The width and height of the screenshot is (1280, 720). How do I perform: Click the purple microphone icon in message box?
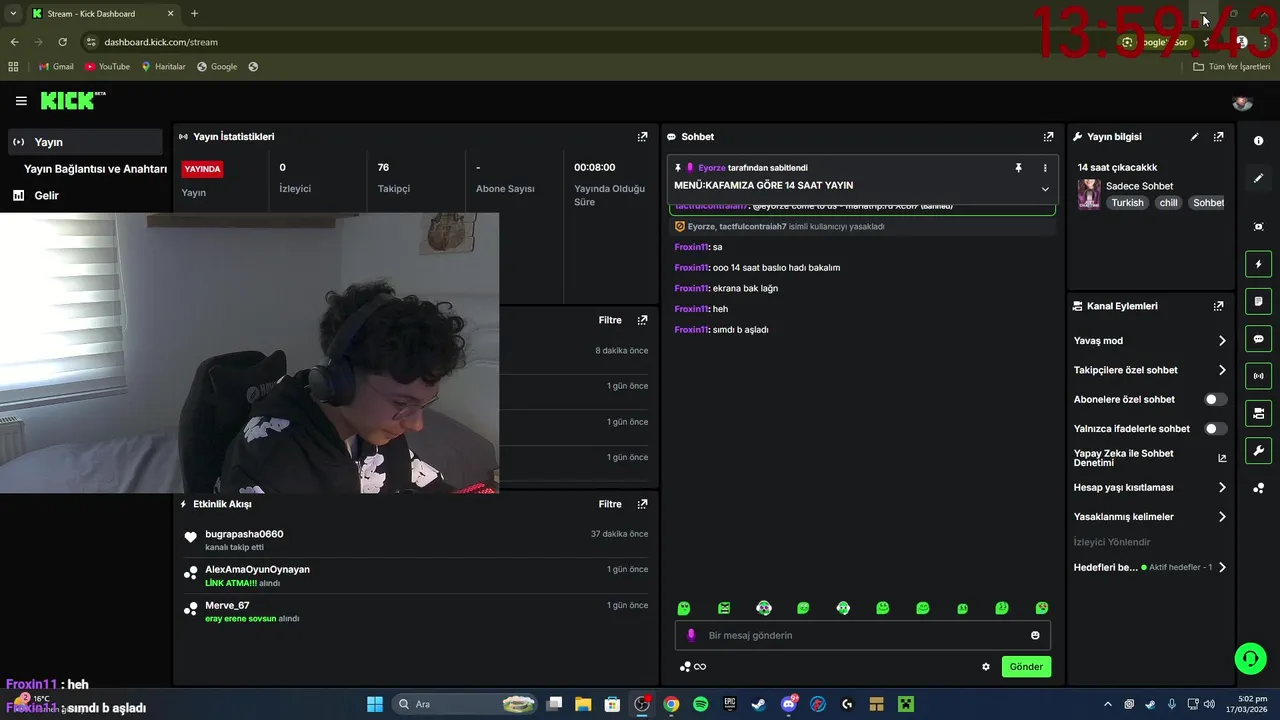691,635
